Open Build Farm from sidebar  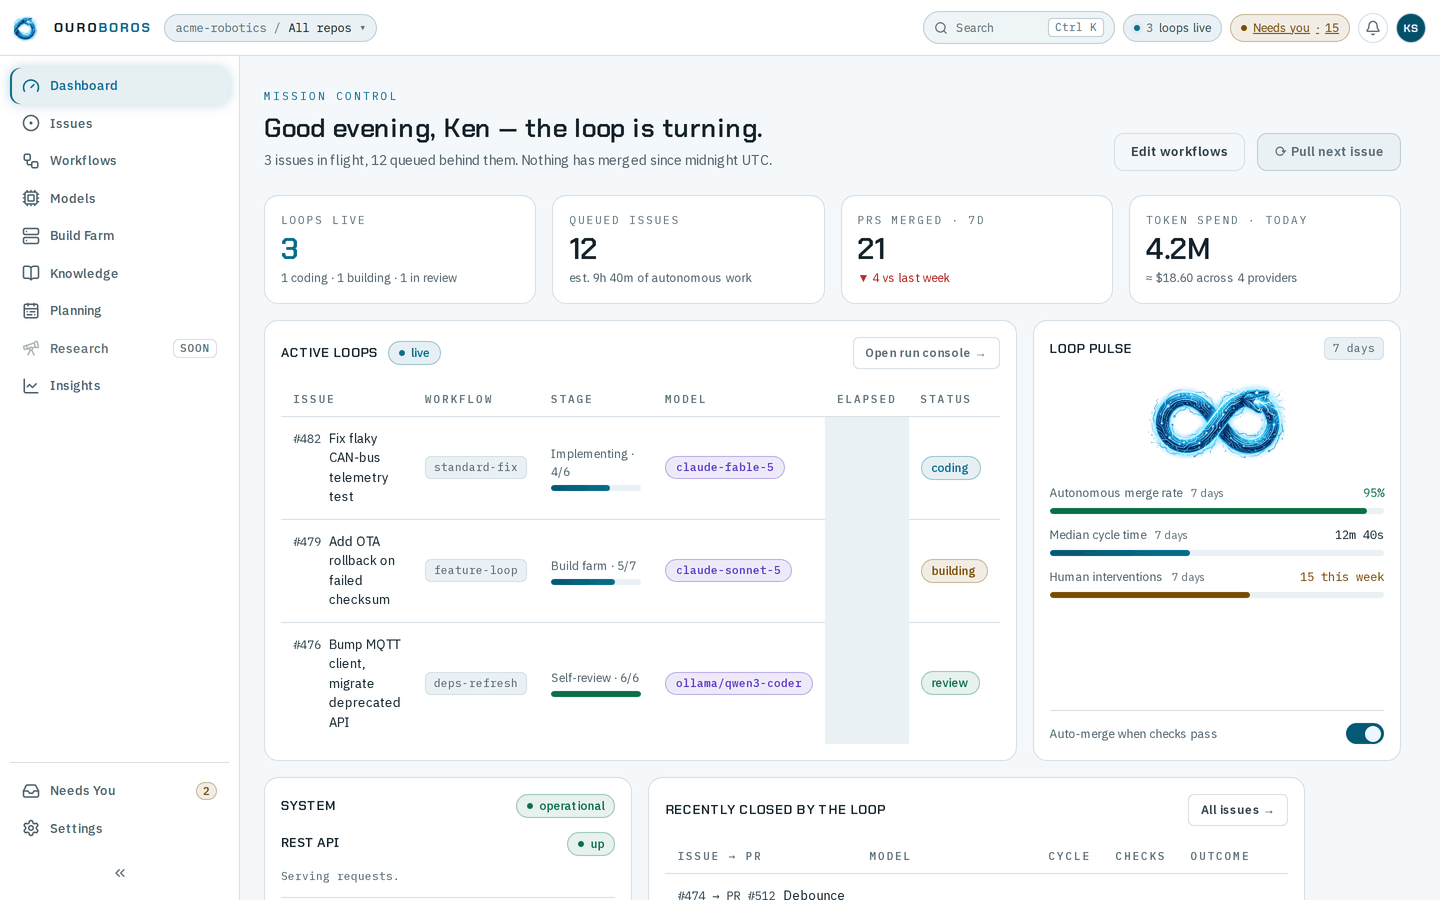120,235
